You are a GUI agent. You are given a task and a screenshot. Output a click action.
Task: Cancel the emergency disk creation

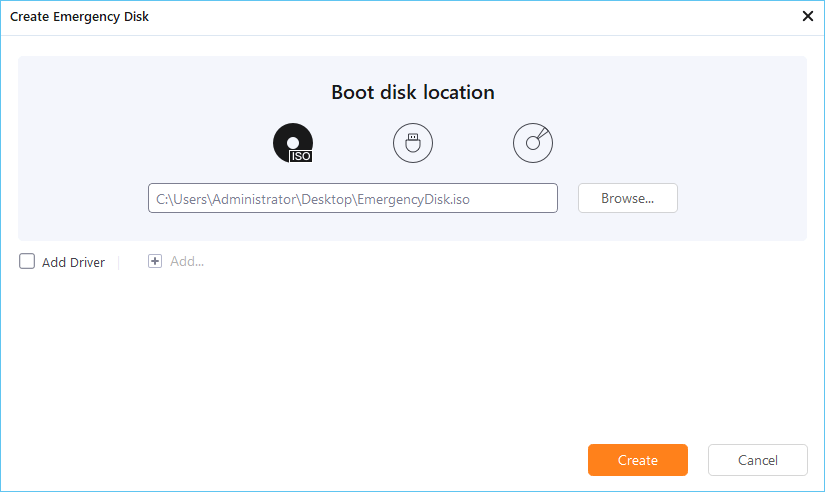pos(757,460)
